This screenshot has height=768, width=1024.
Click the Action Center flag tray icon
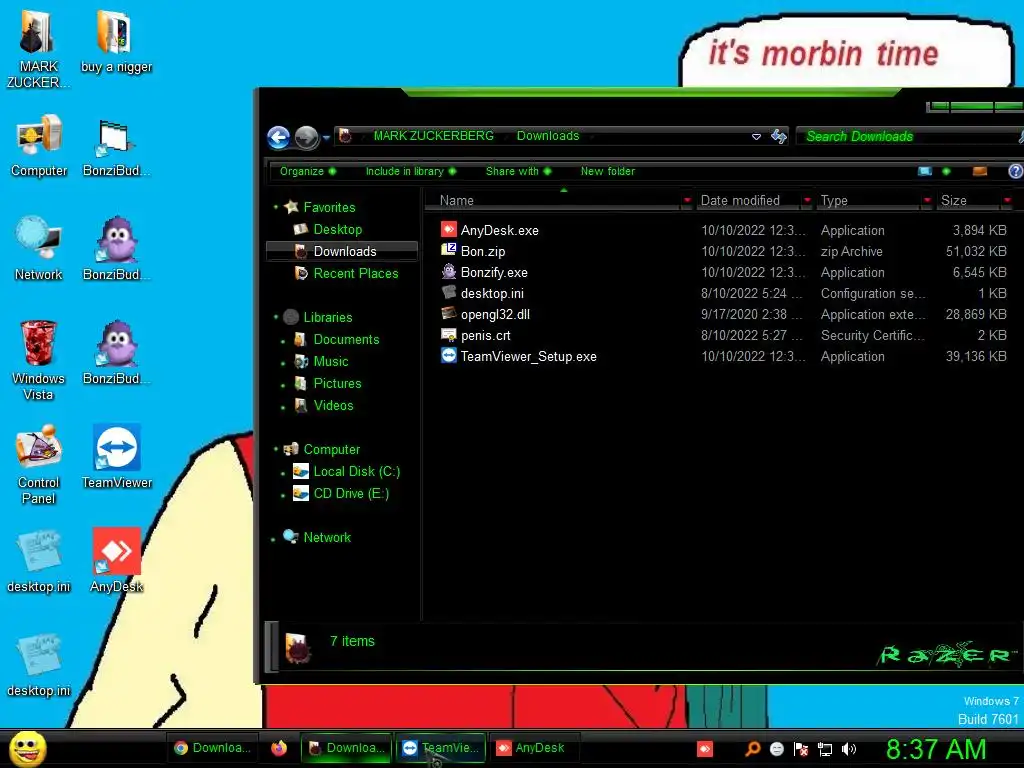(x=801, y=749)
